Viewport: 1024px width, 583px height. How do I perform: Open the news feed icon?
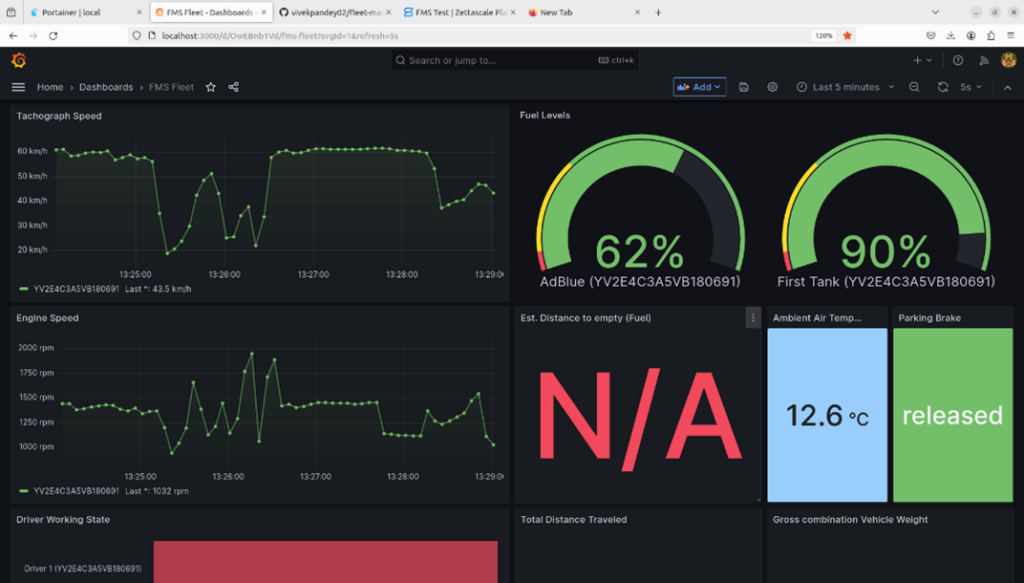(982, 60)
